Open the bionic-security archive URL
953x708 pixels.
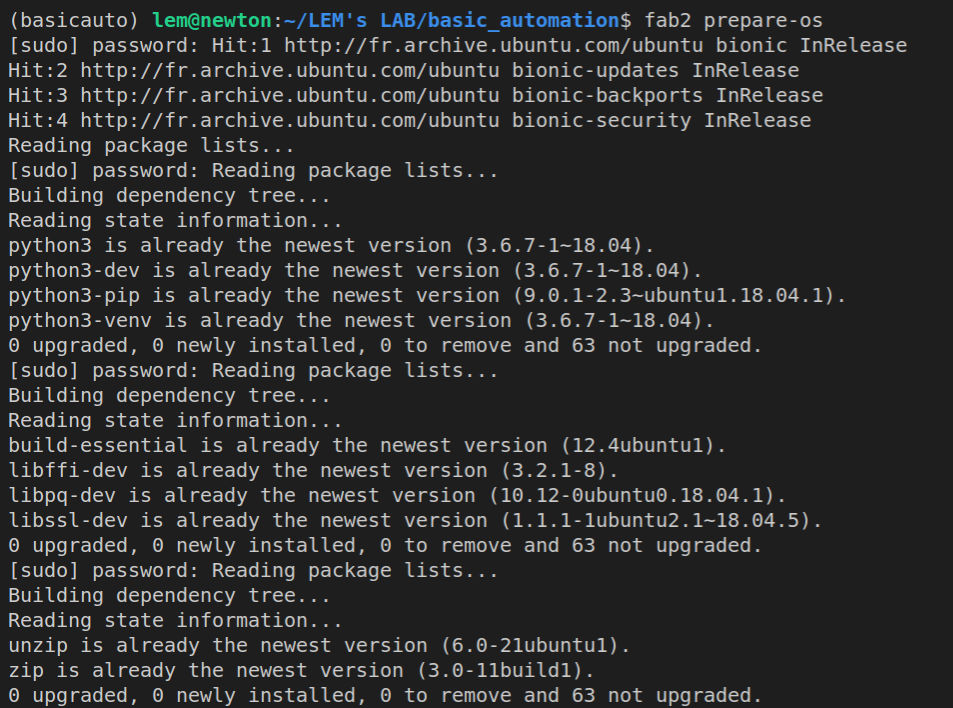(290, 120)
